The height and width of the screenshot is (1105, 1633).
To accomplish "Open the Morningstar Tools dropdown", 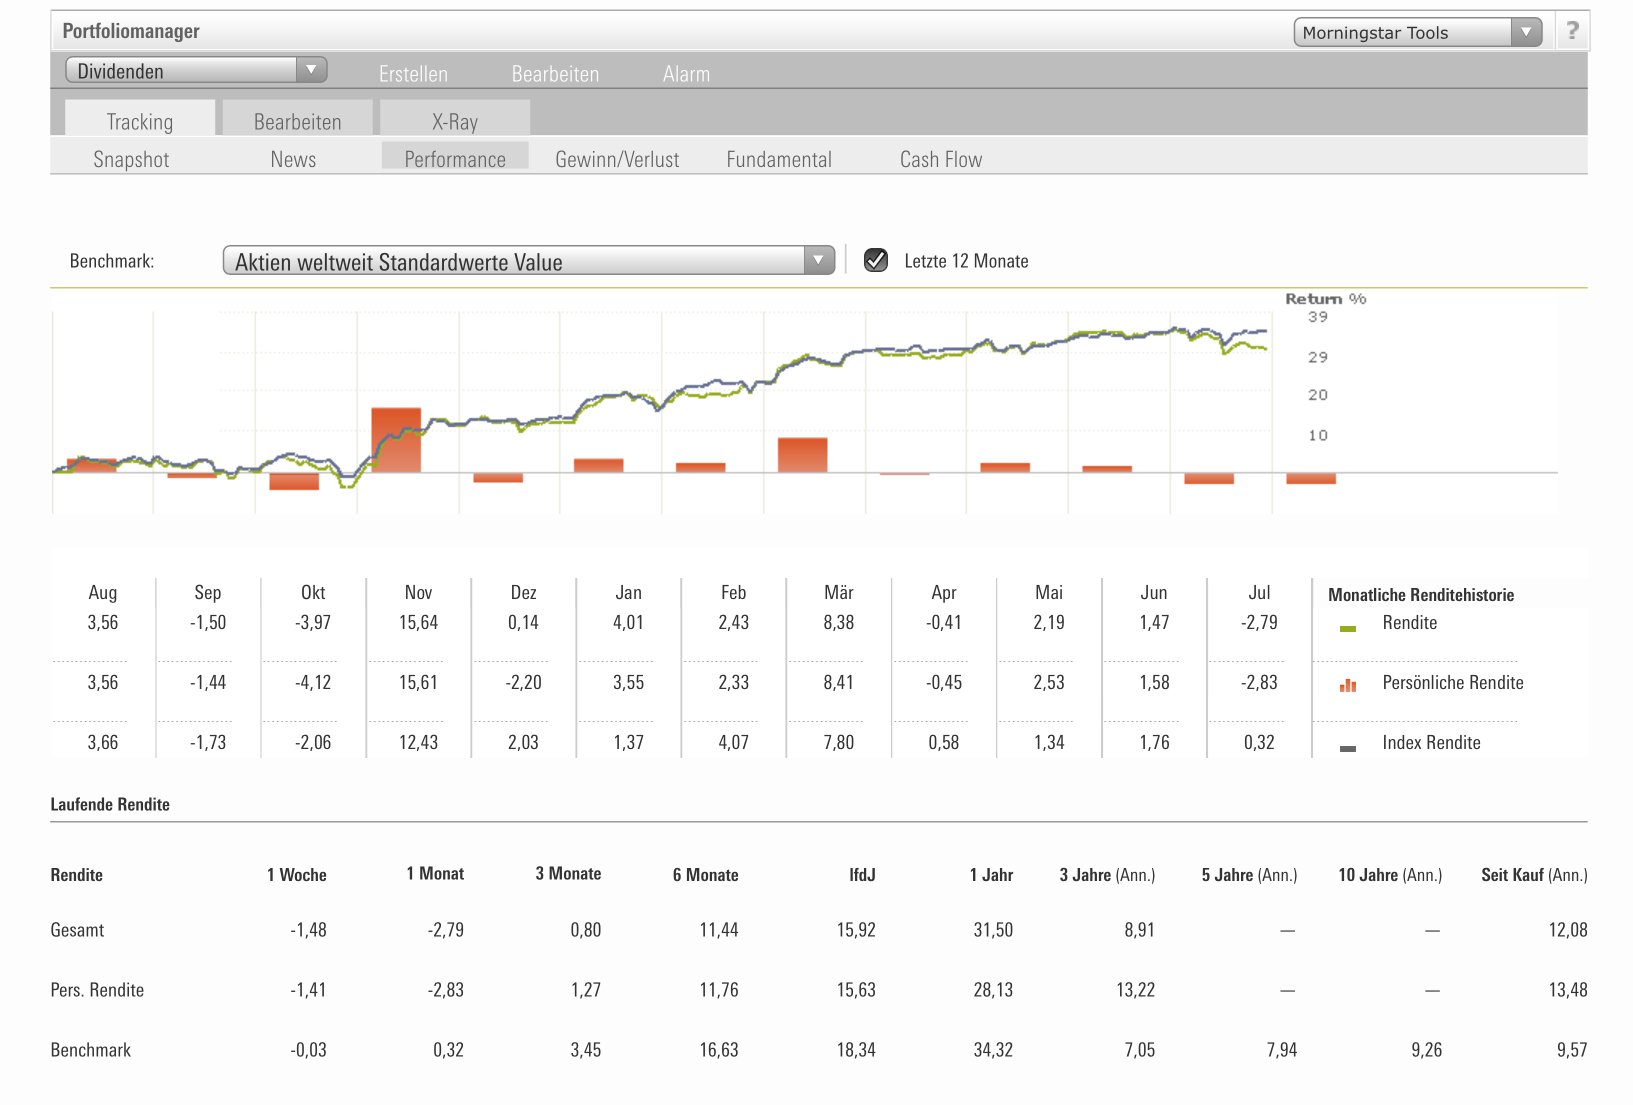I will 1417,32.
